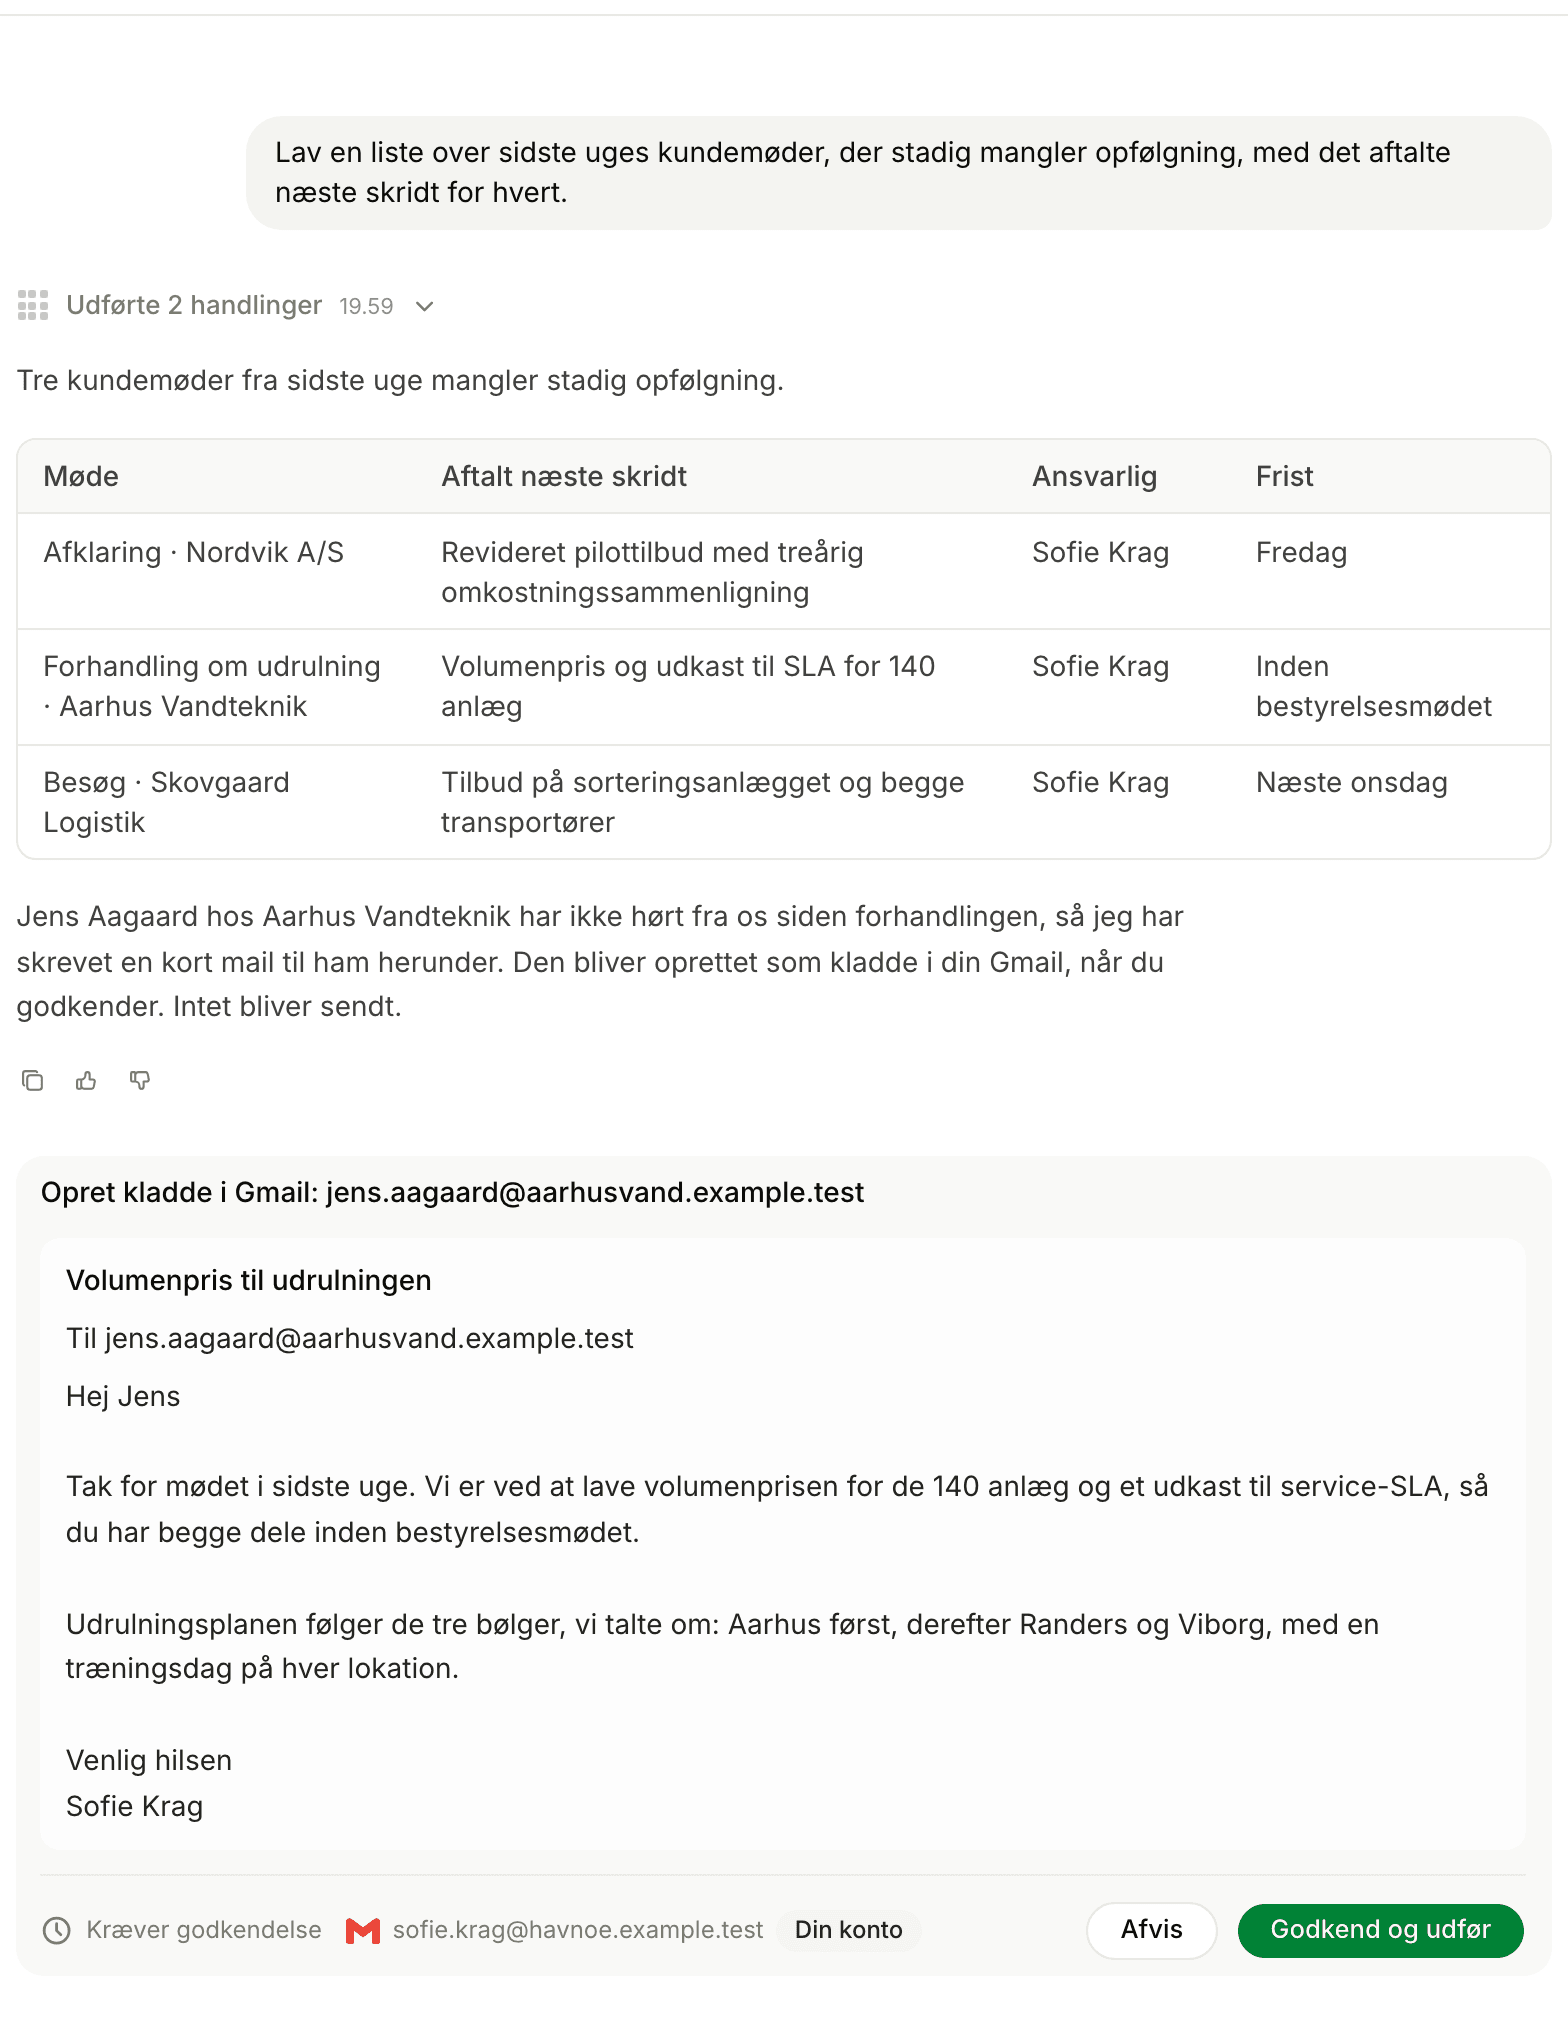
Task: Select the sofie.krag@havnoe.example.test account label
Action: point(578,1930)
